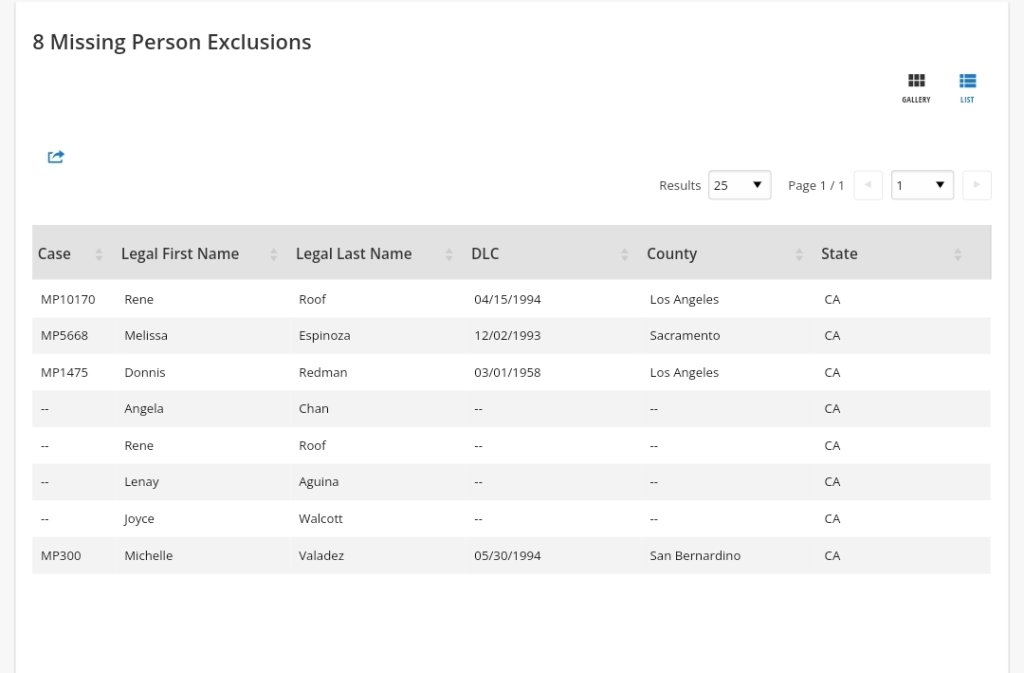Sort by Legal First Name arrows
Screen dimensions: 1024x673
pos(274,254)
